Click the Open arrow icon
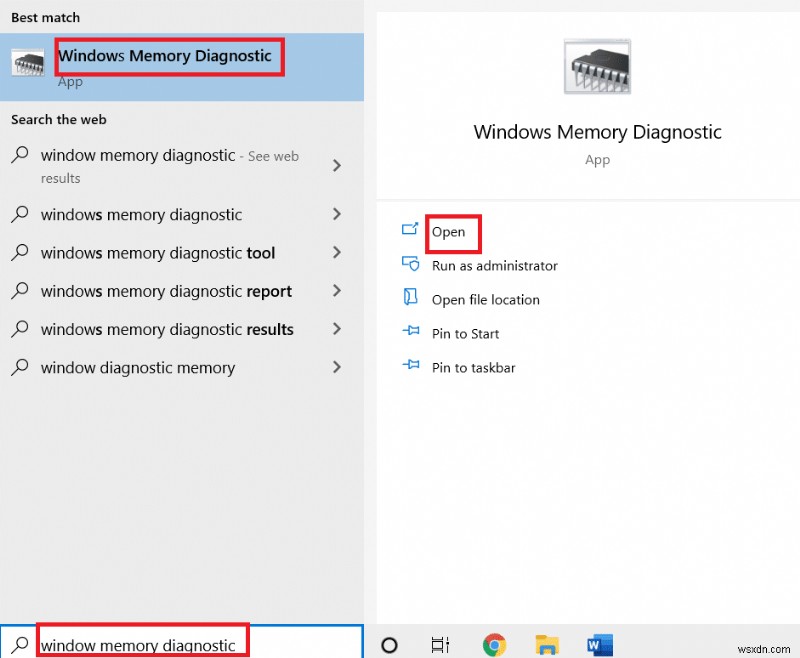This screenshot has width=800, height=658. [x=412, y=230]
